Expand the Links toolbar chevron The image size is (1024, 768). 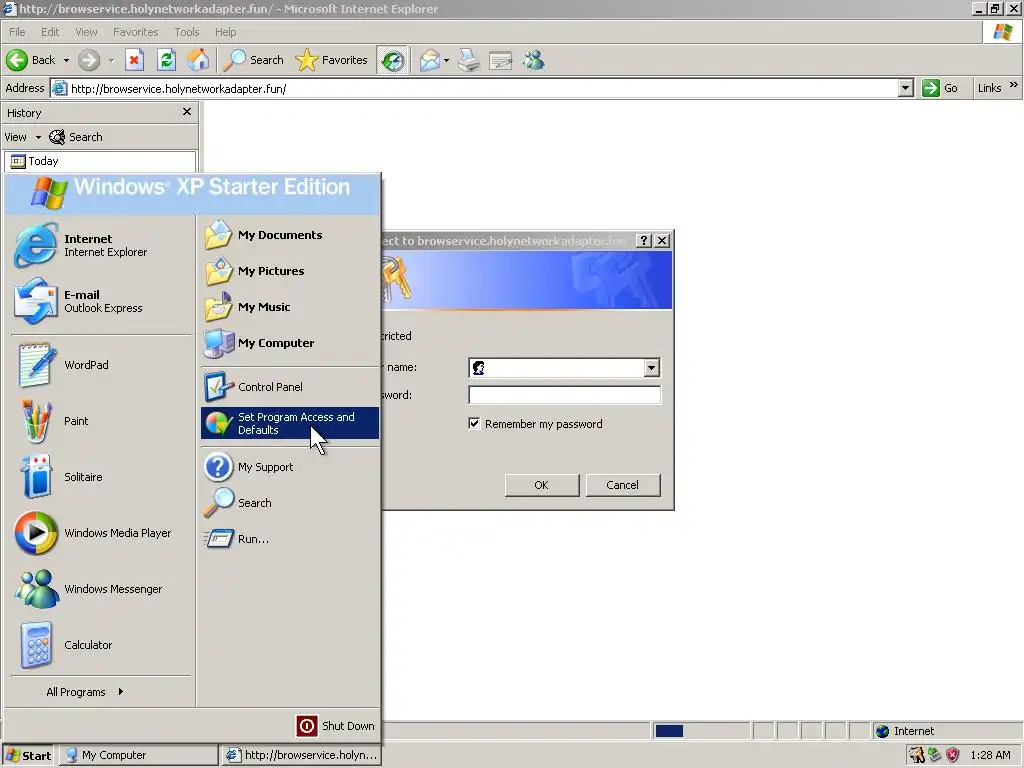pos(1014,85)
